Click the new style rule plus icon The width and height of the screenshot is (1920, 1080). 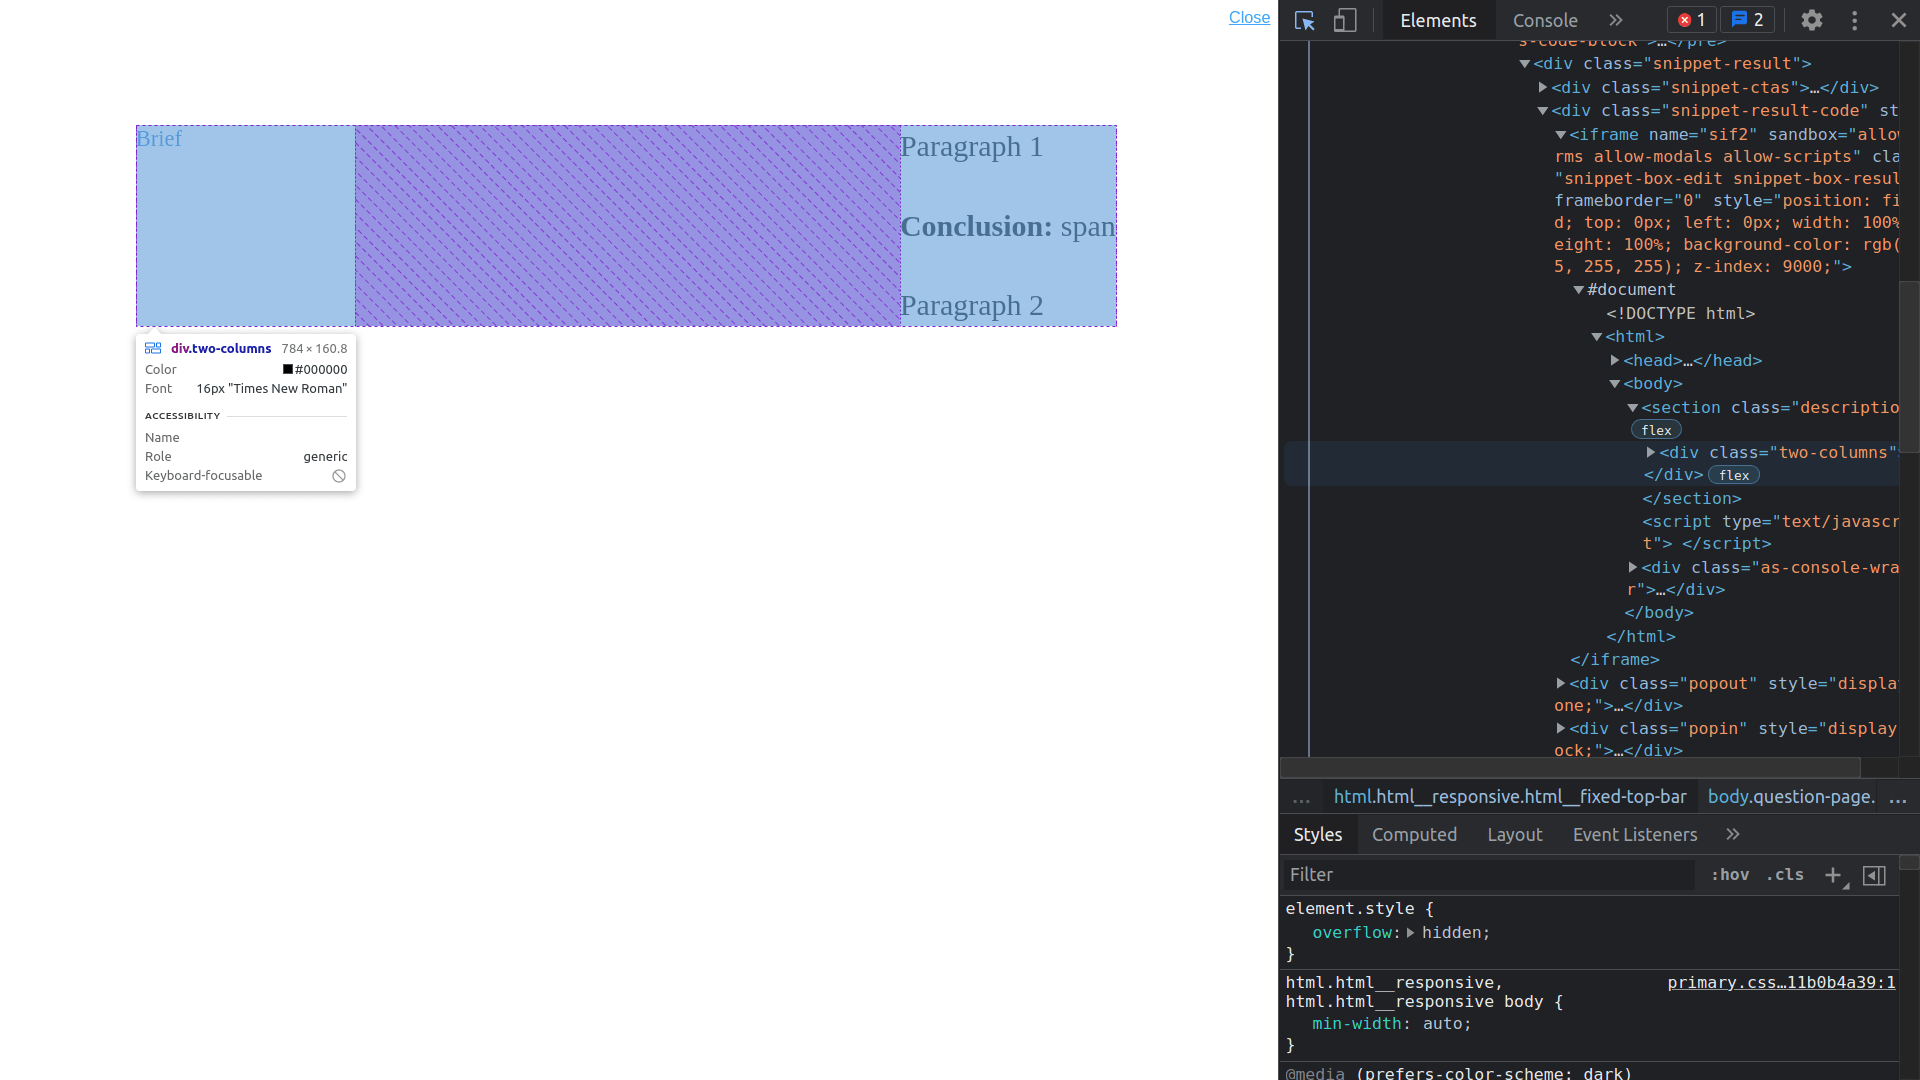click(x=1833, y=875)
